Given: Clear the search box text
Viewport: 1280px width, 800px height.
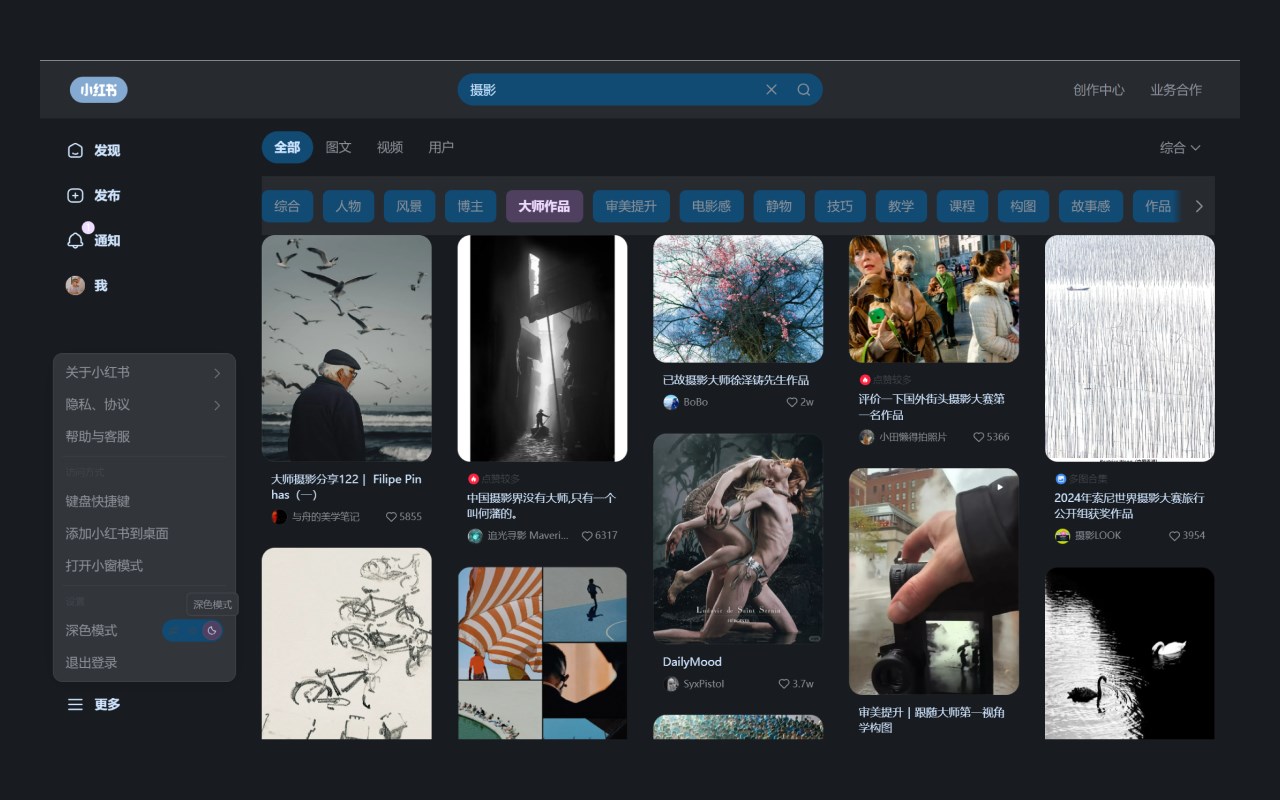Looking at the screenshot, I should pos(771,90).
